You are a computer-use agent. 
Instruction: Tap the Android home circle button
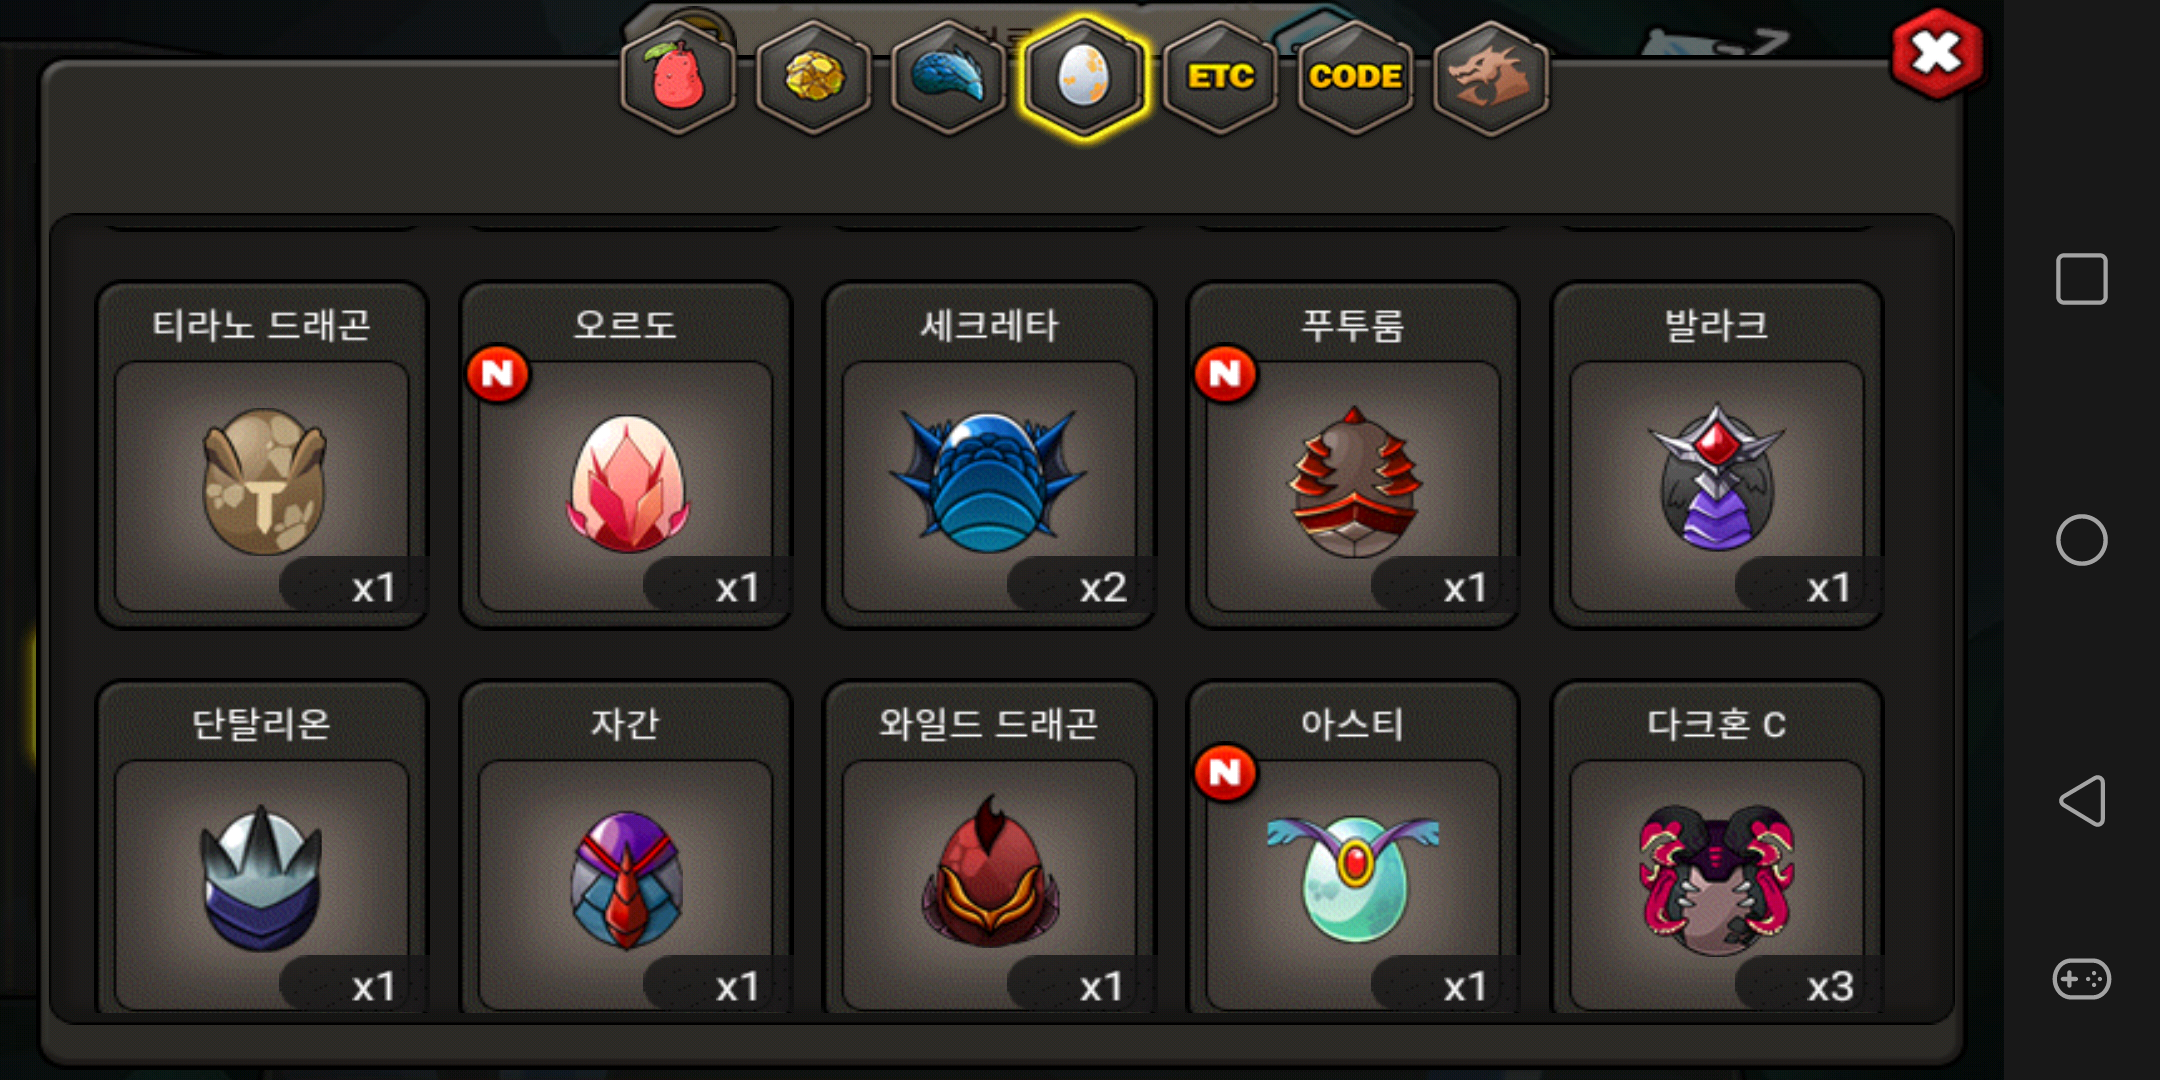pyautogui.click(x=2082, y=540)
